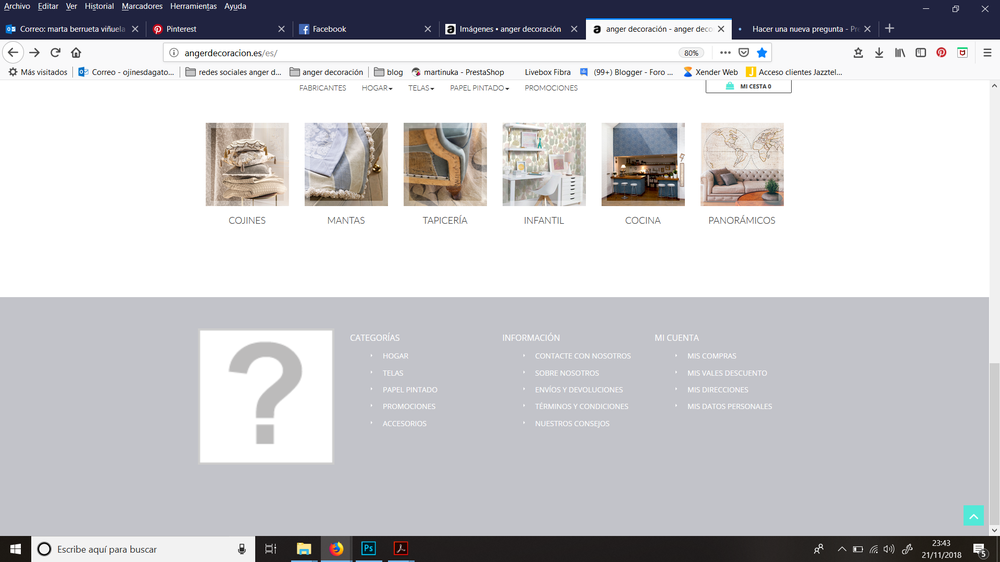The image size is (1000, 562).
Task: Click the Windows search box
Action: [143, 549]
